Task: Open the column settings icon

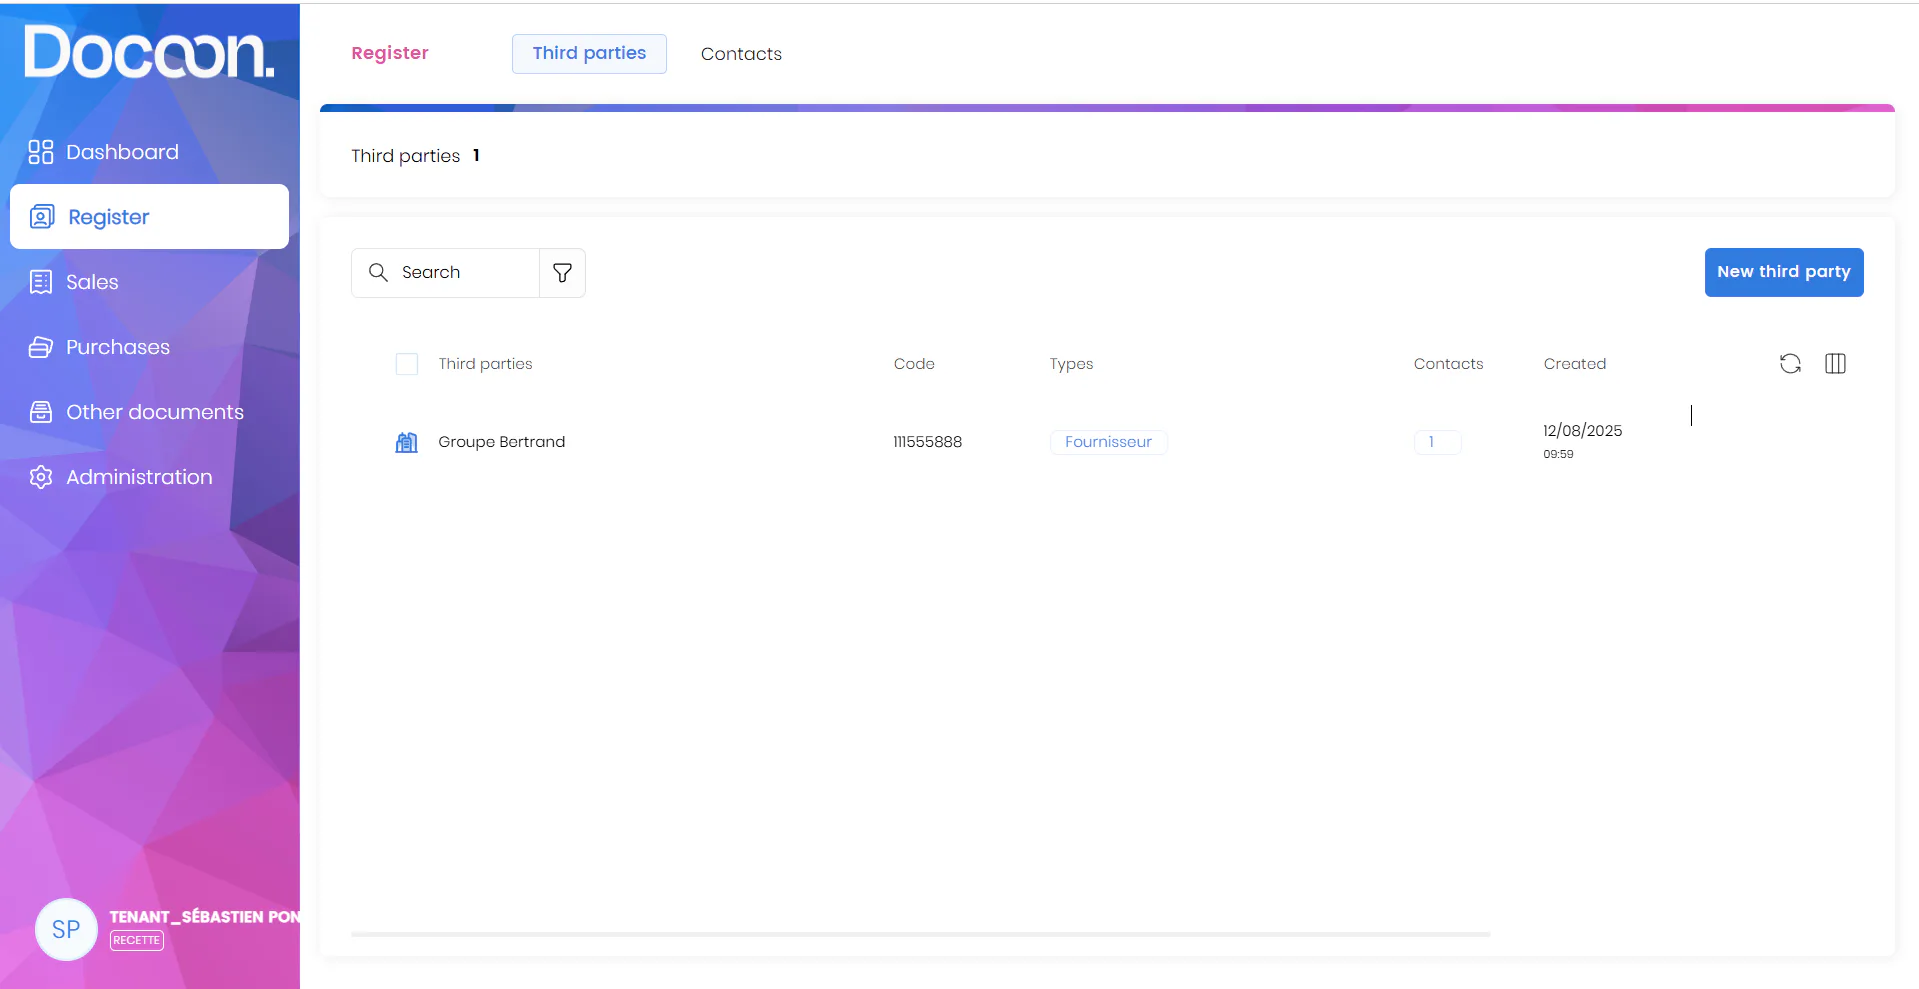Action: click(1835, 364)
